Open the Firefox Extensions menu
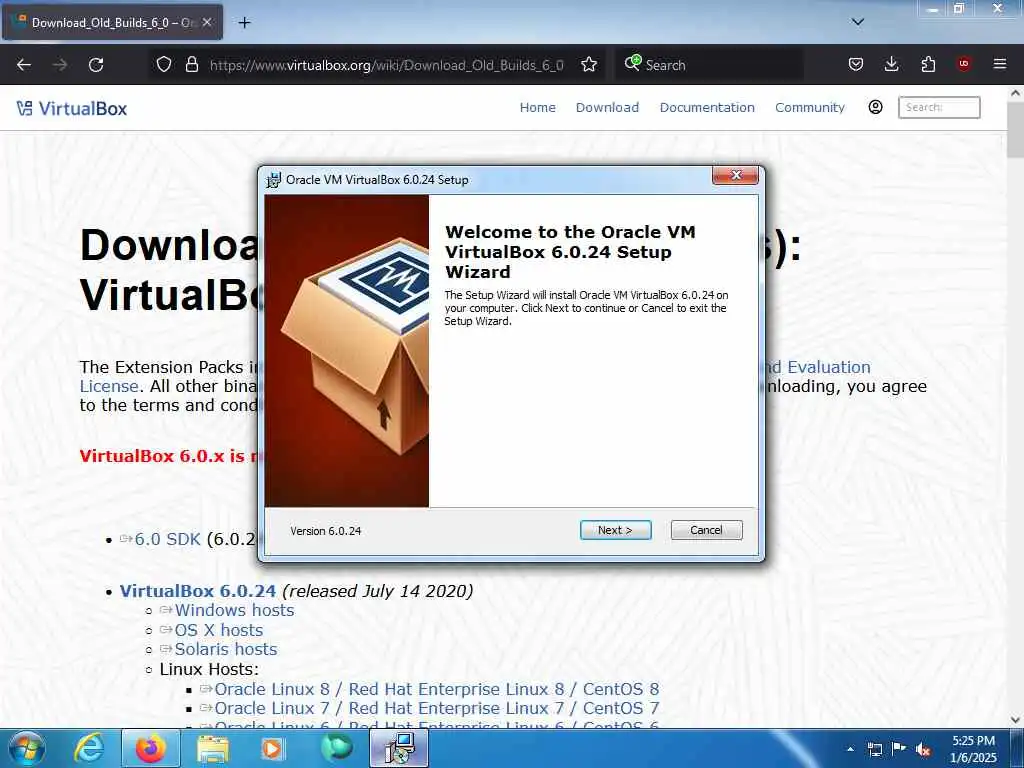This screenshot has width=1024, height=768. click(928, 64)
